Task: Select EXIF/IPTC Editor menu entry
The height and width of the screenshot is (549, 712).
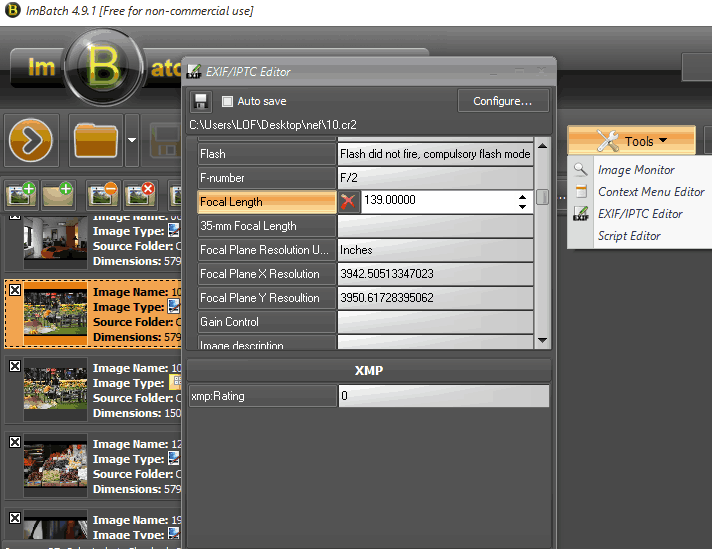Action: pyautogui.click(x=640, y=213)
